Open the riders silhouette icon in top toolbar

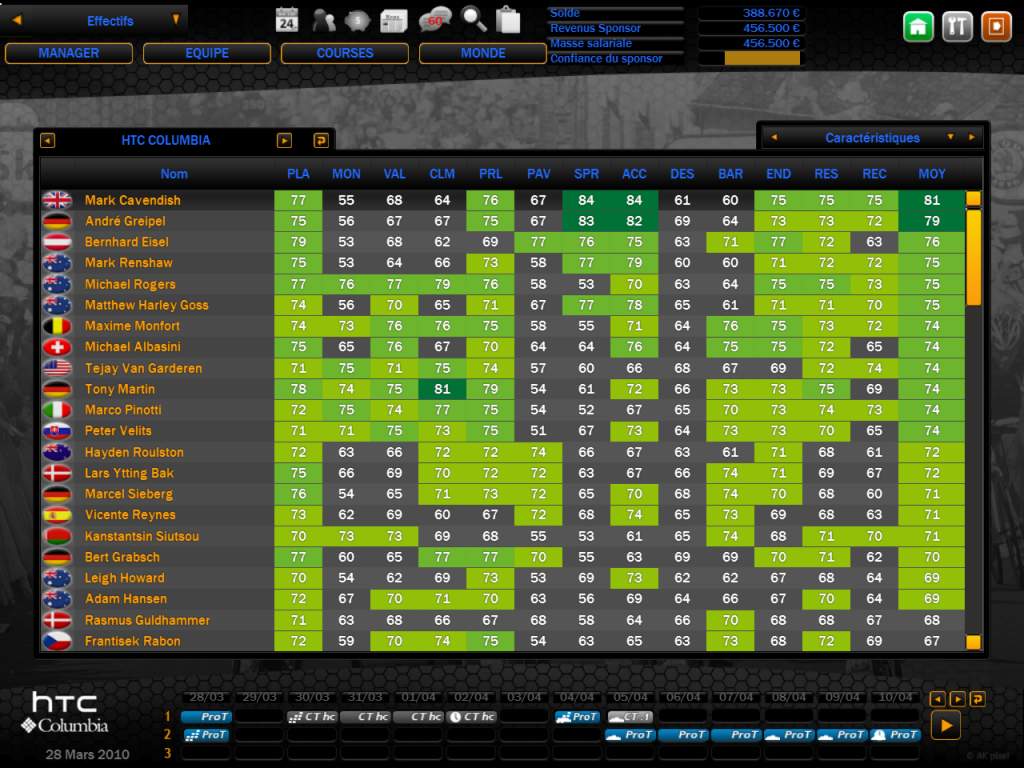[x=323, y=20]
